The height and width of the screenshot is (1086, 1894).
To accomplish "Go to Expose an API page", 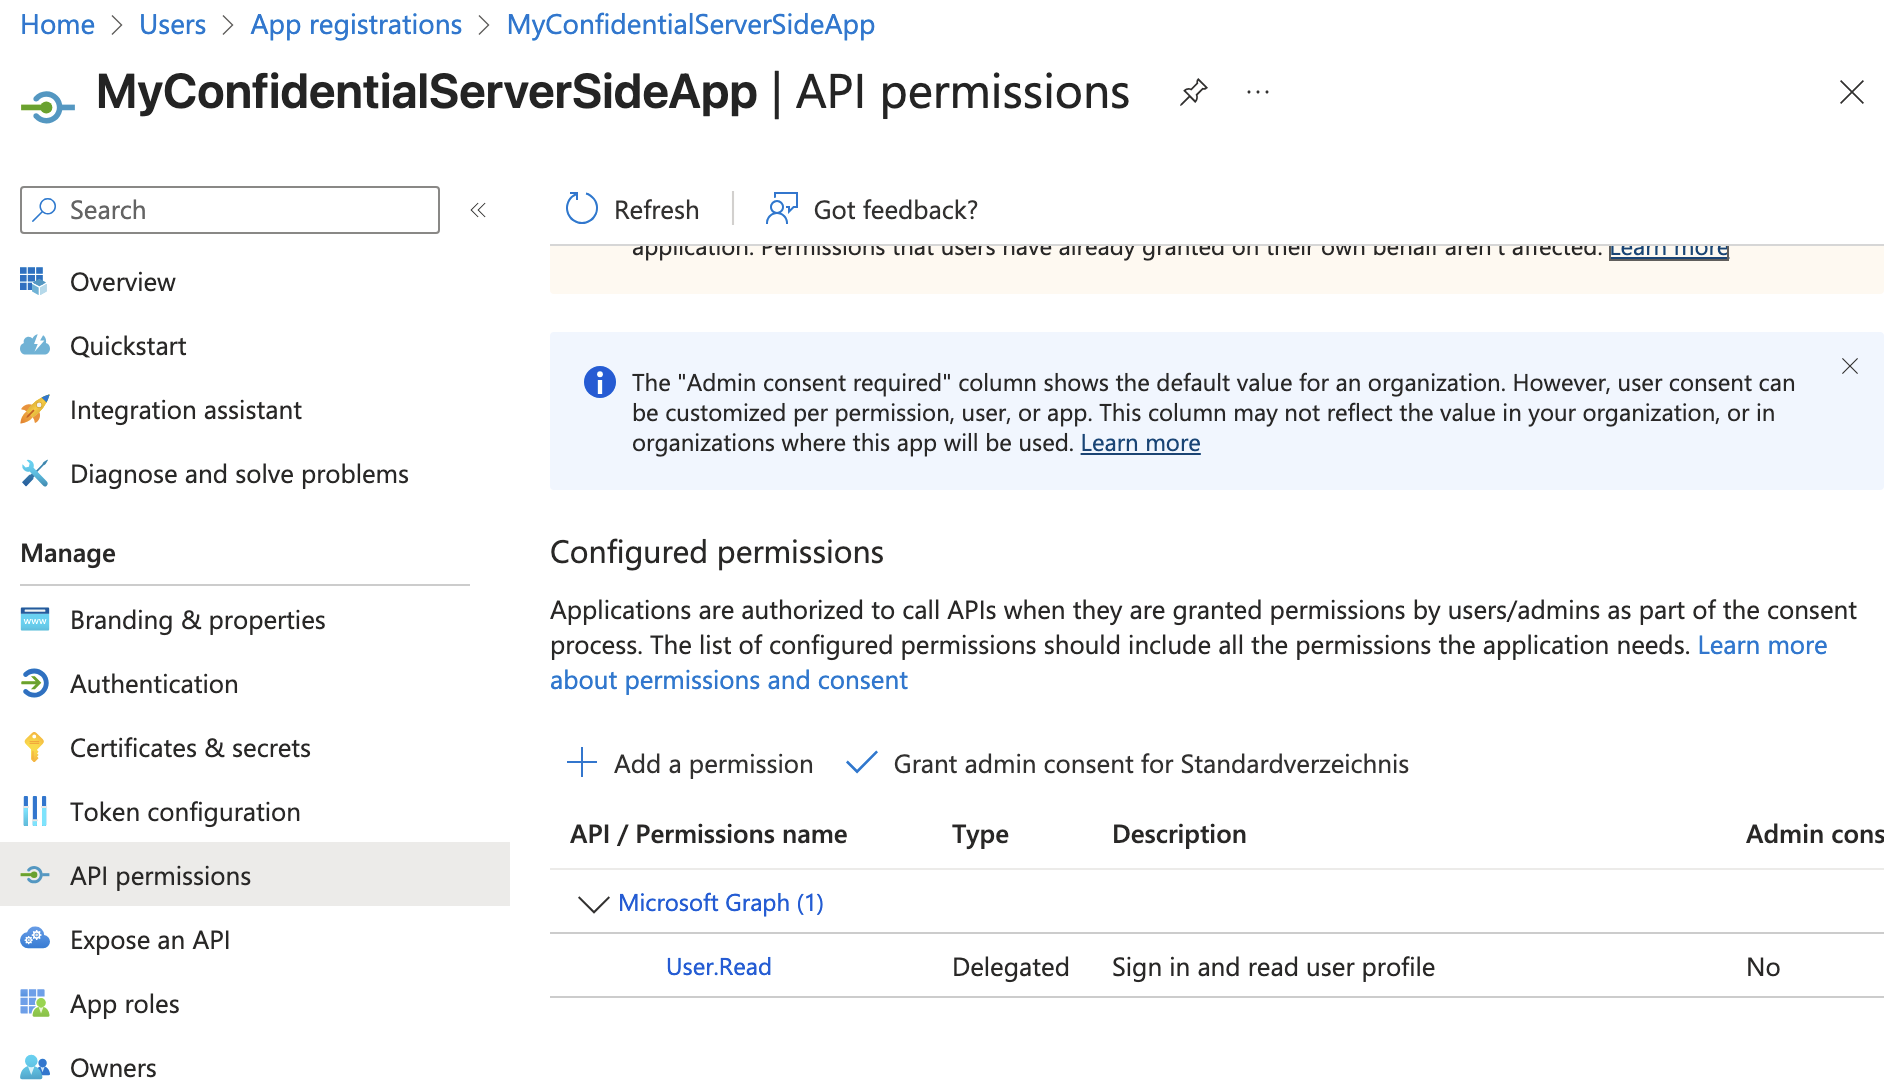I will point(150,940).
